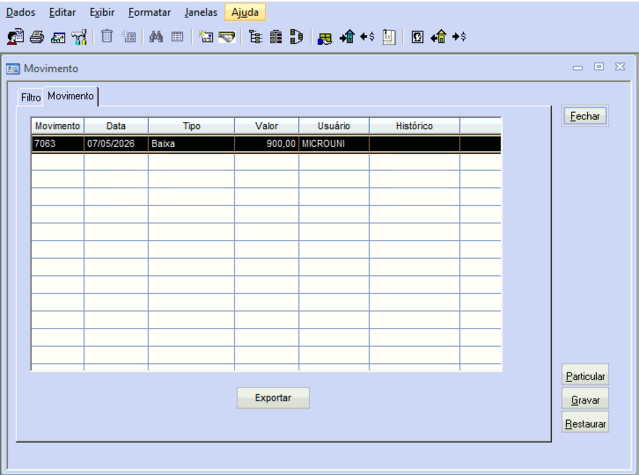Click the Exportar button

coord(273,398)
